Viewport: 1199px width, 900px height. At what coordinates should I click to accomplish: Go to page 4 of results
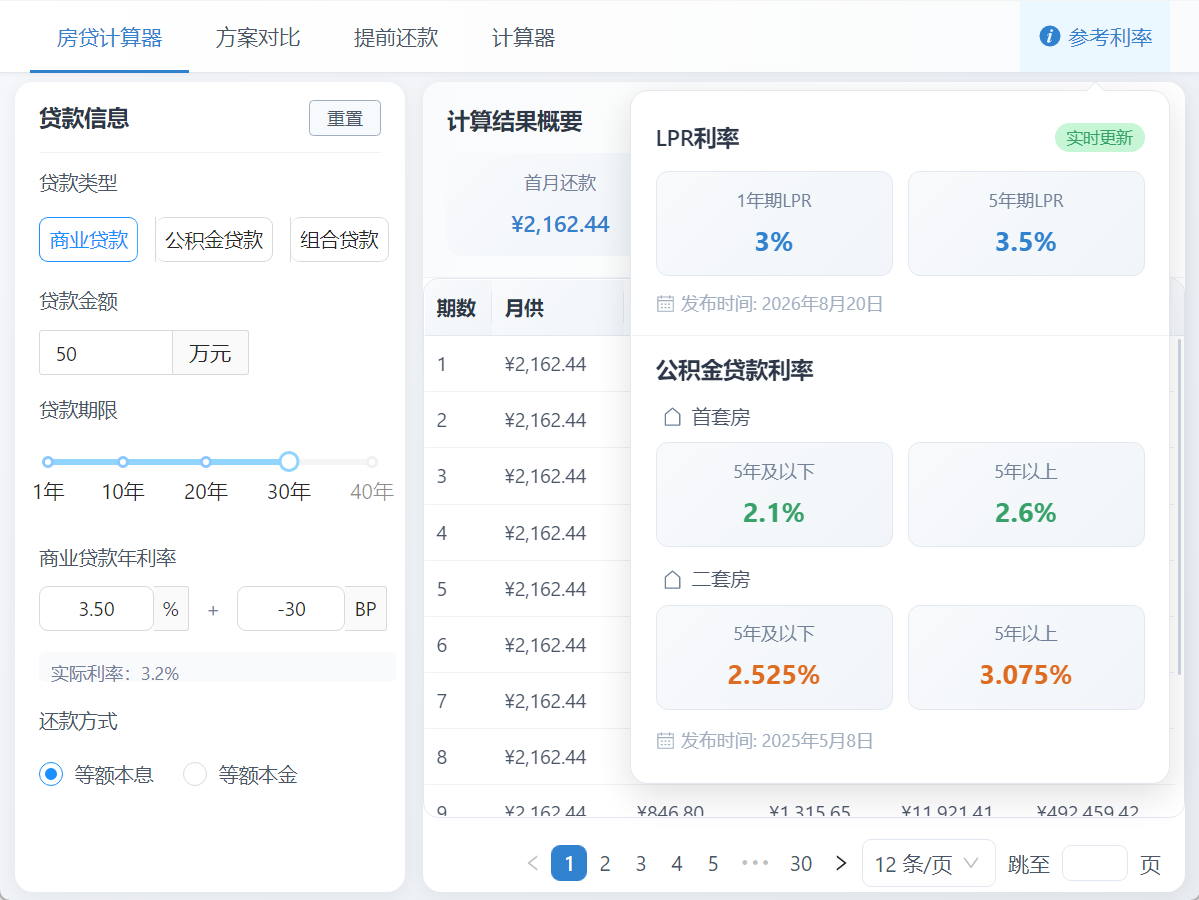677,863
